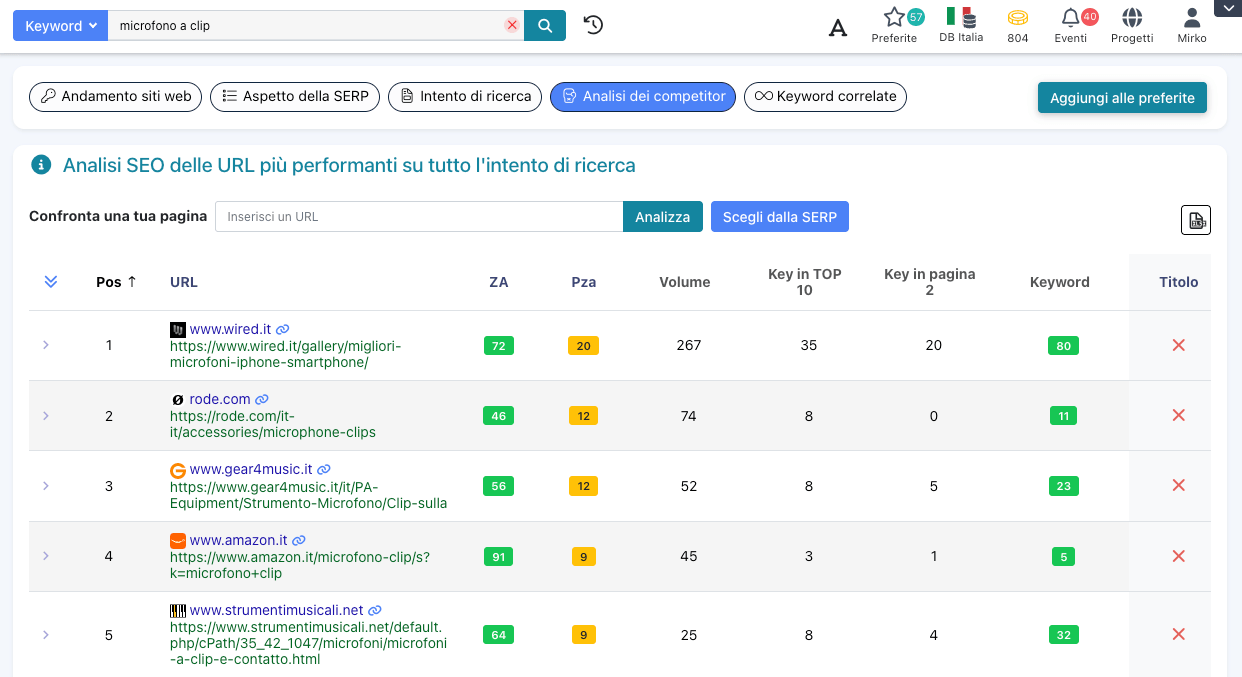The height and width of the screenshot is (677, 1242).
Task: Focus the Inserisci un URL field
Action: point(419,216)
